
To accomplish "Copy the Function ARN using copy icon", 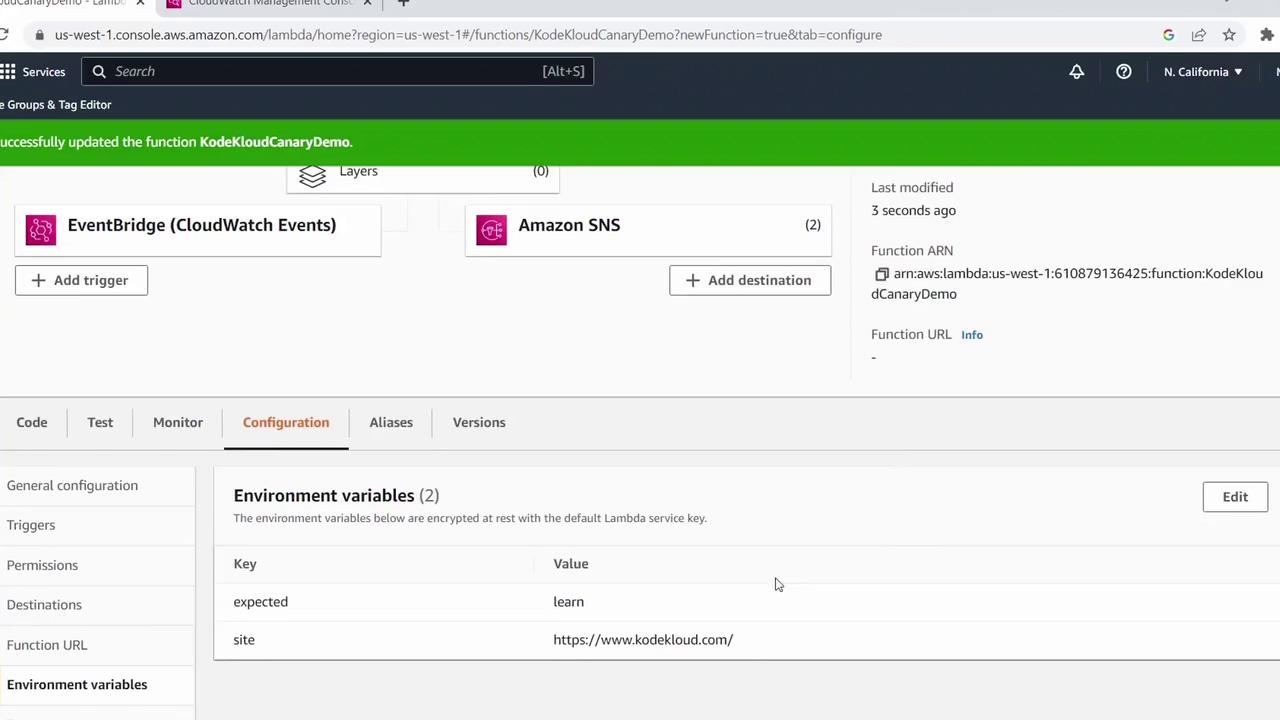I will click(881, 274).
